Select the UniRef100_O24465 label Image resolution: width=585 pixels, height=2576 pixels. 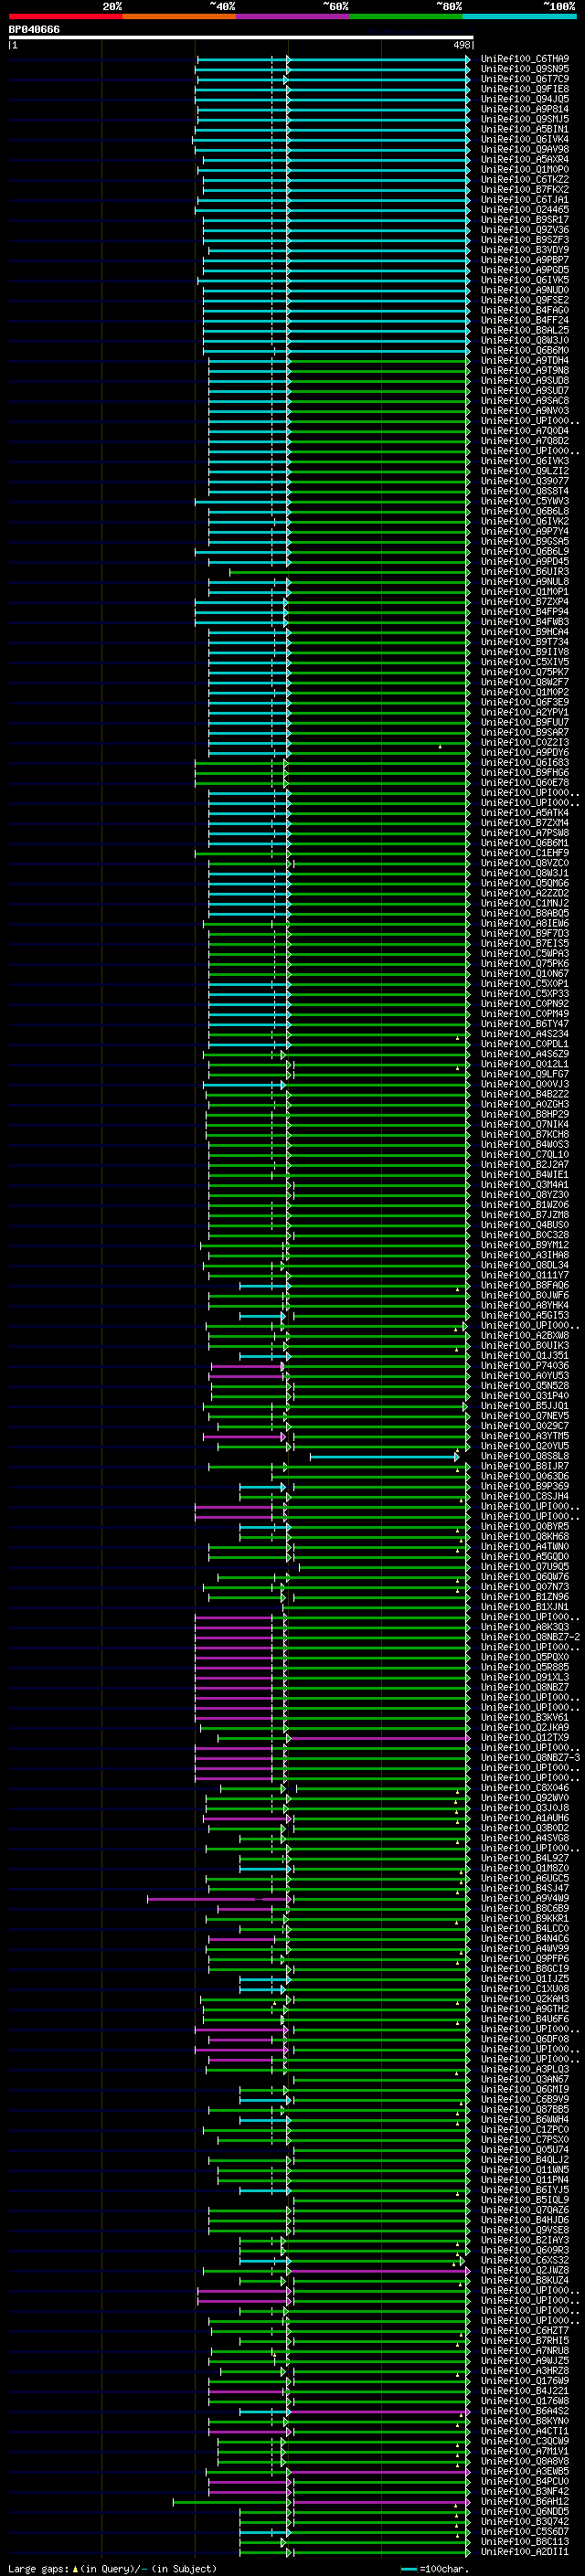click(x=524, y=209)
